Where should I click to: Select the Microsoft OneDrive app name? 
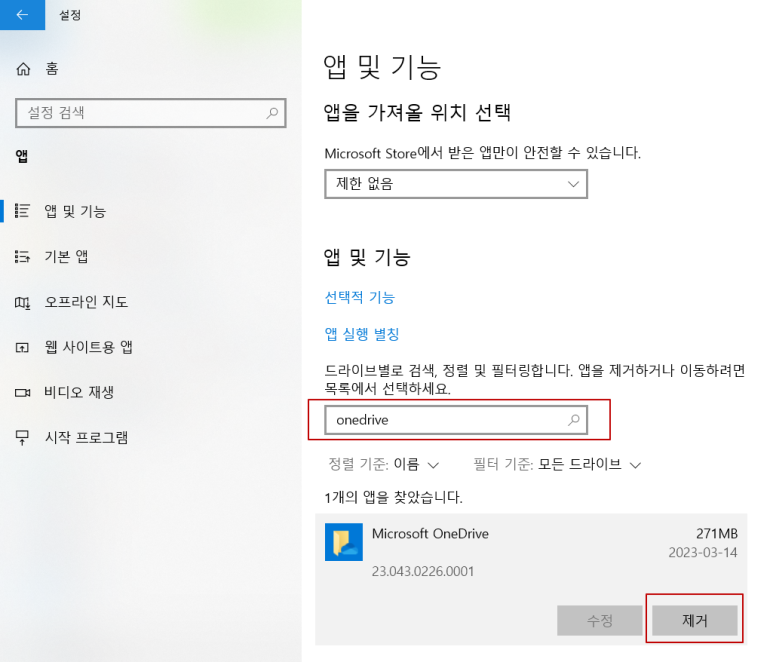(430, 534)
